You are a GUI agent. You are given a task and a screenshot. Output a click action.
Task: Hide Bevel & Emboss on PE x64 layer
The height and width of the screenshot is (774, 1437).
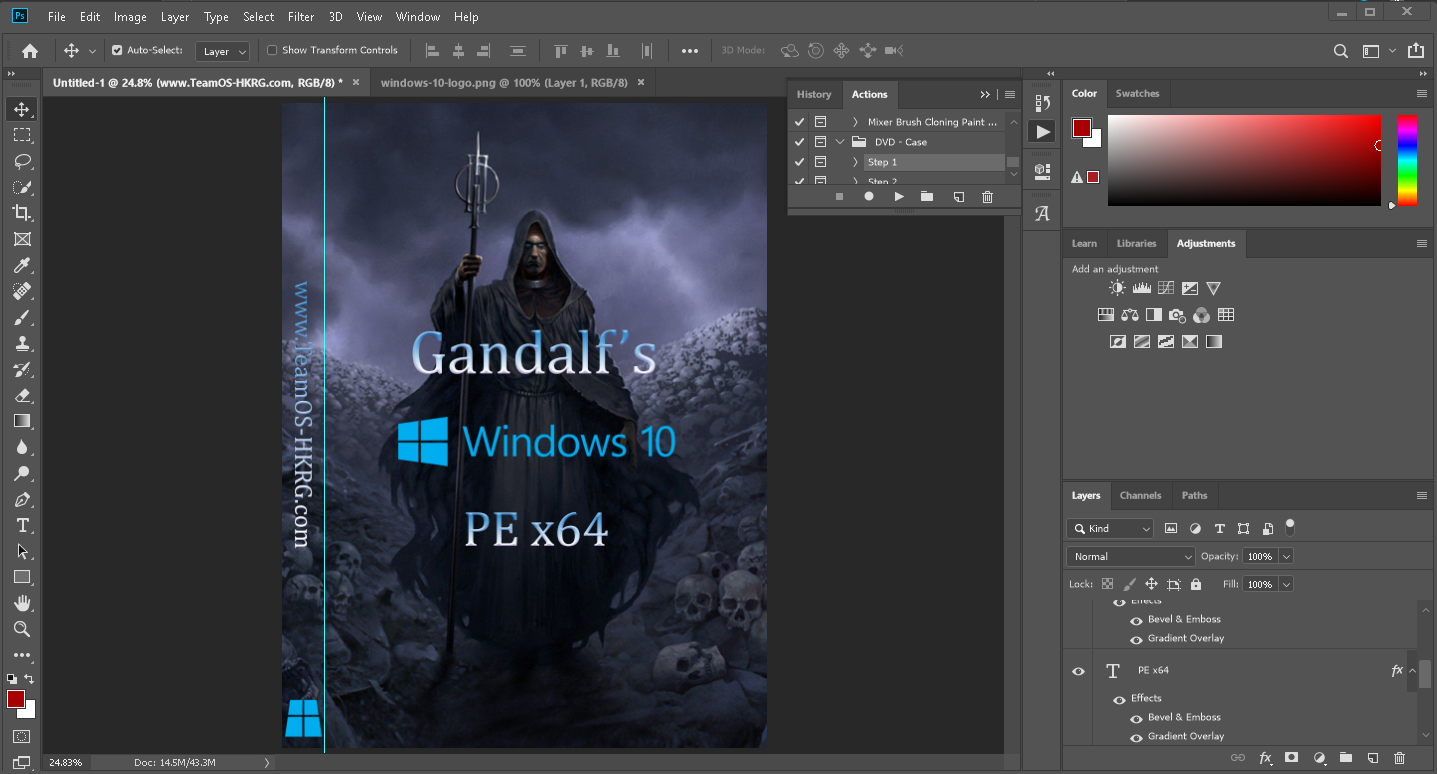point(1136,718)
